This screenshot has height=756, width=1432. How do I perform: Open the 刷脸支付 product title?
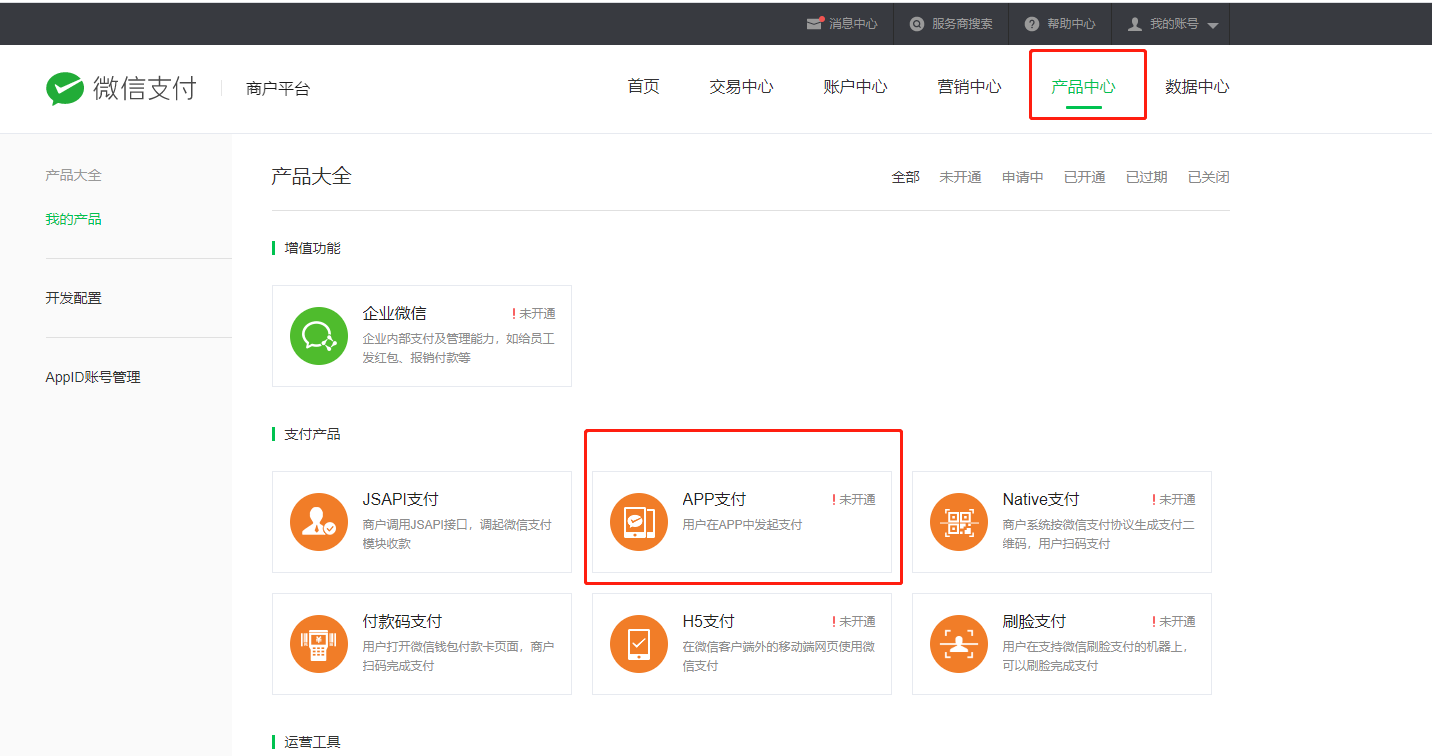[x=1034, y=621]
